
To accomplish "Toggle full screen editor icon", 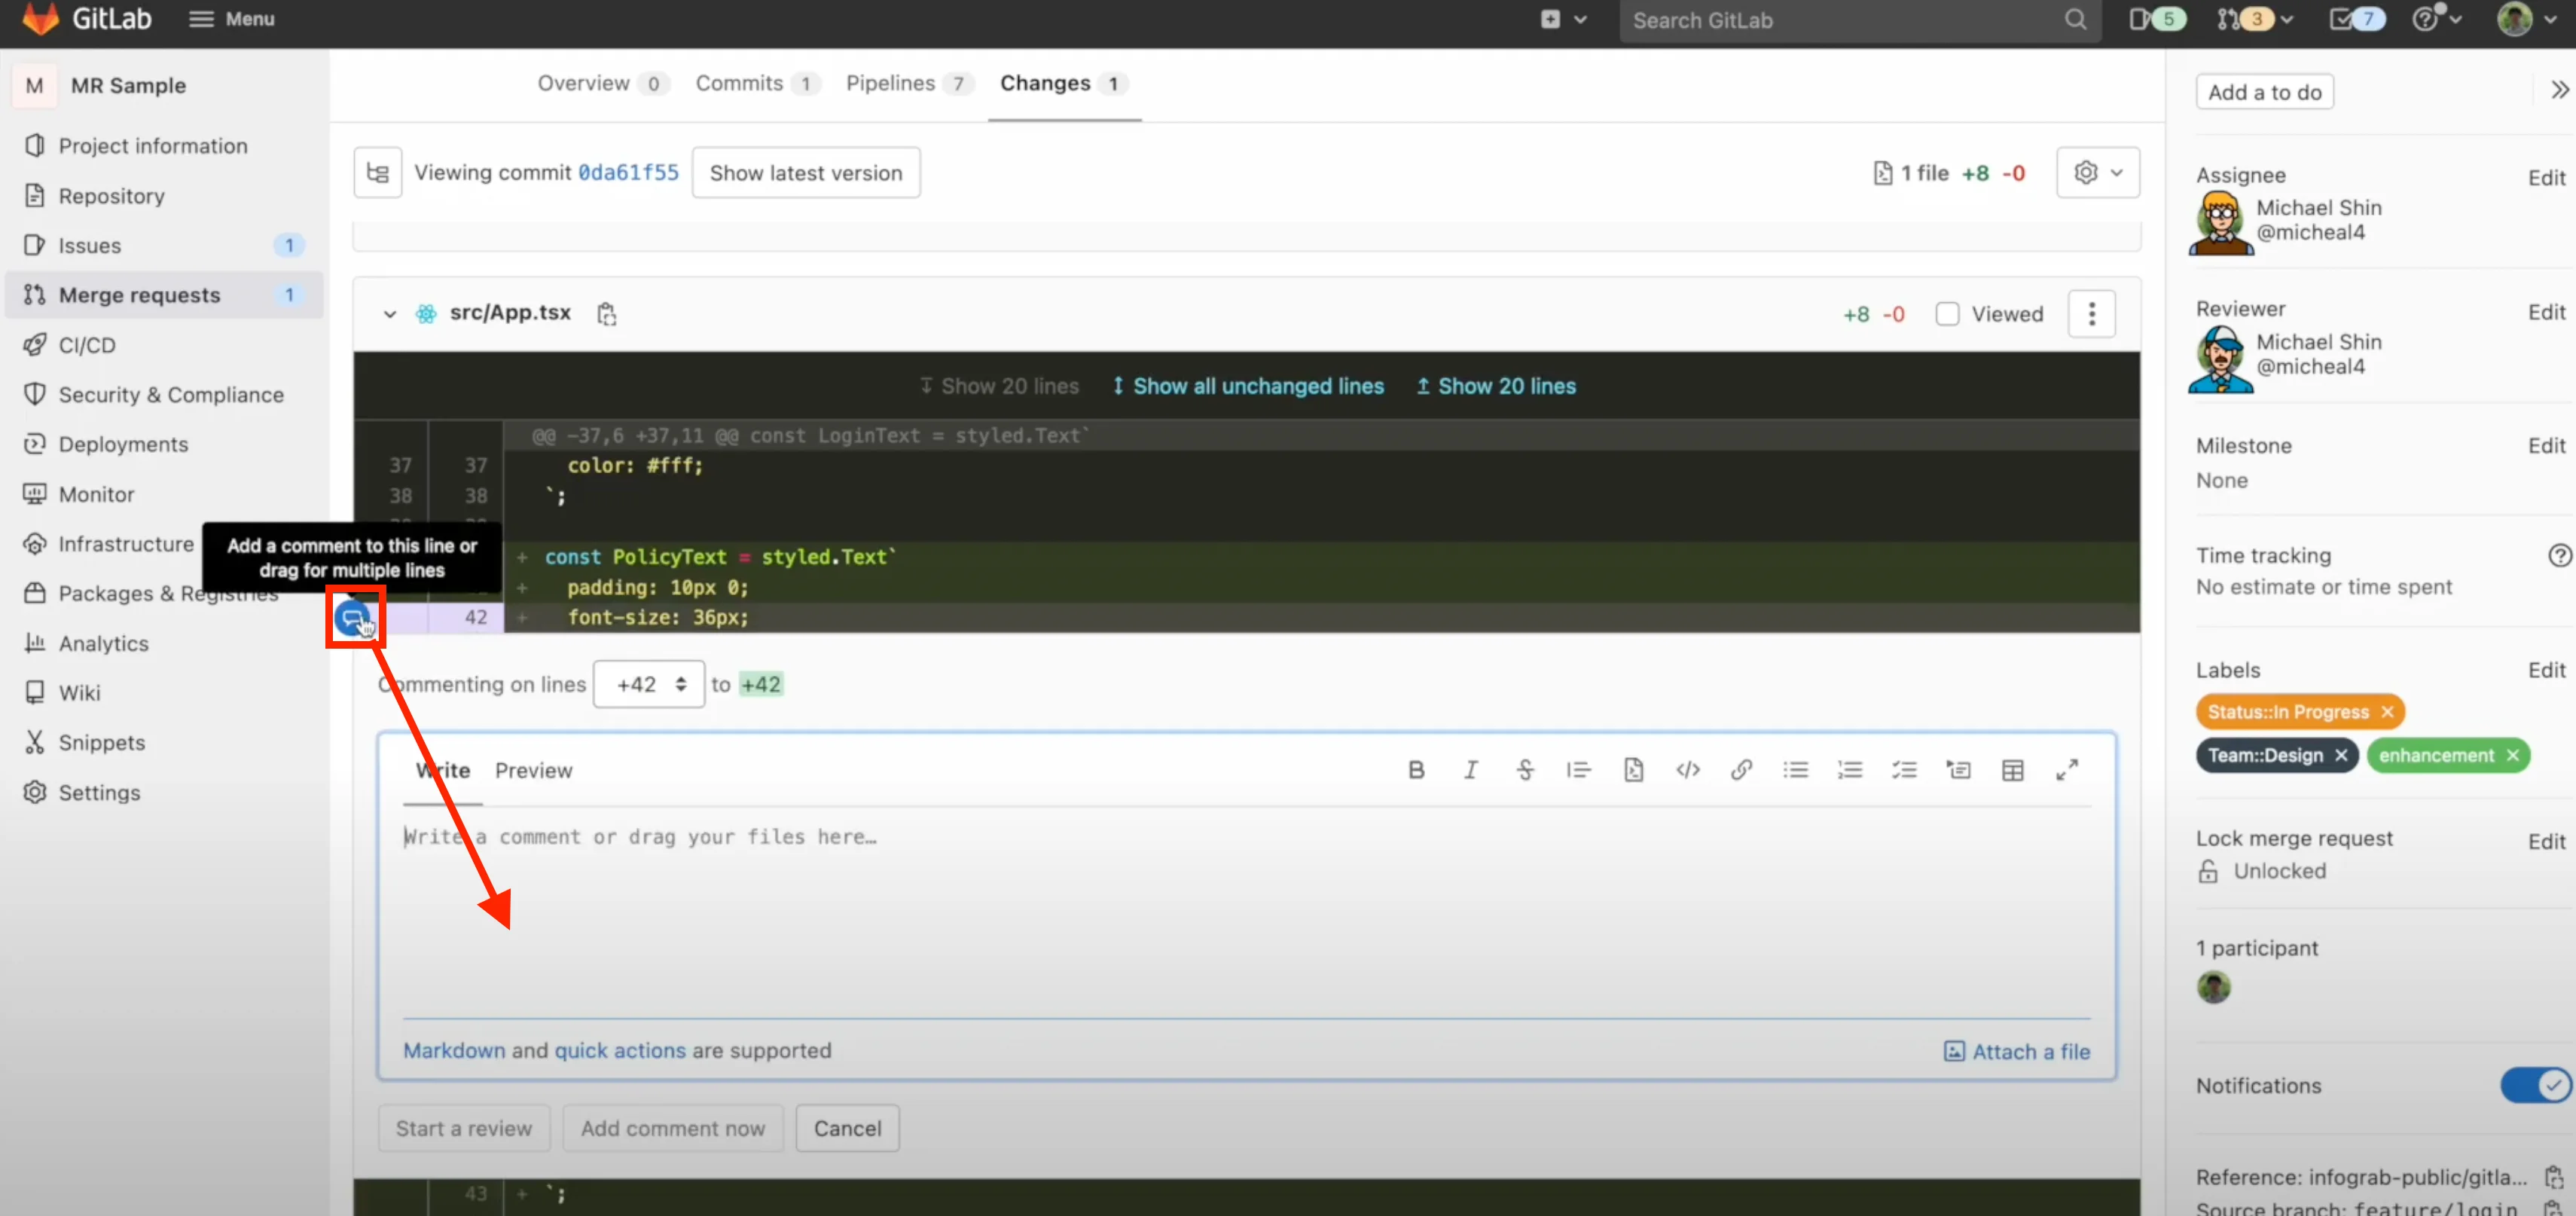I will pyautogui.click(x=2067, y=770).
